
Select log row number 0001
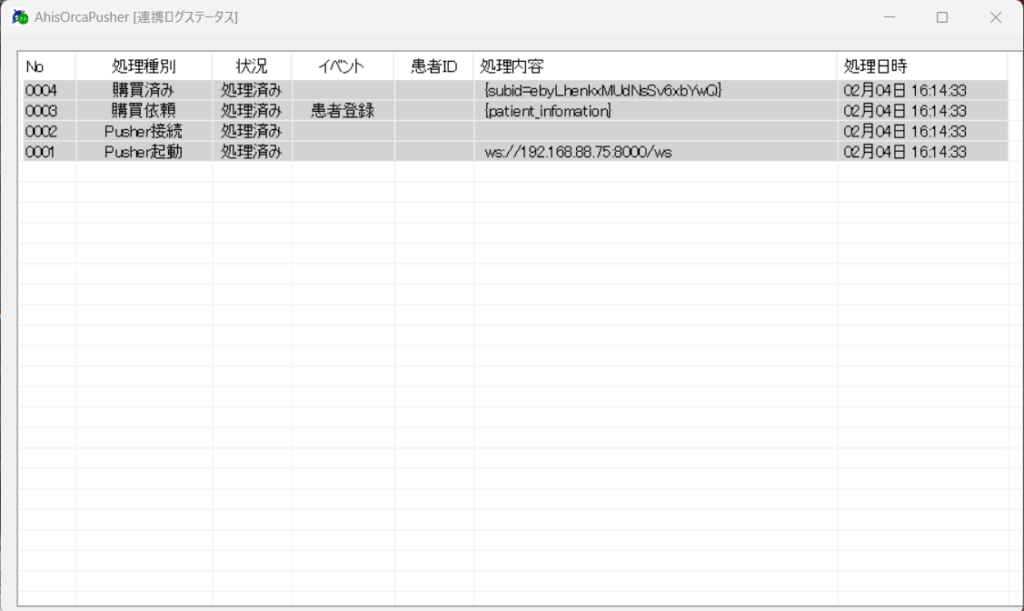[41, 152]
